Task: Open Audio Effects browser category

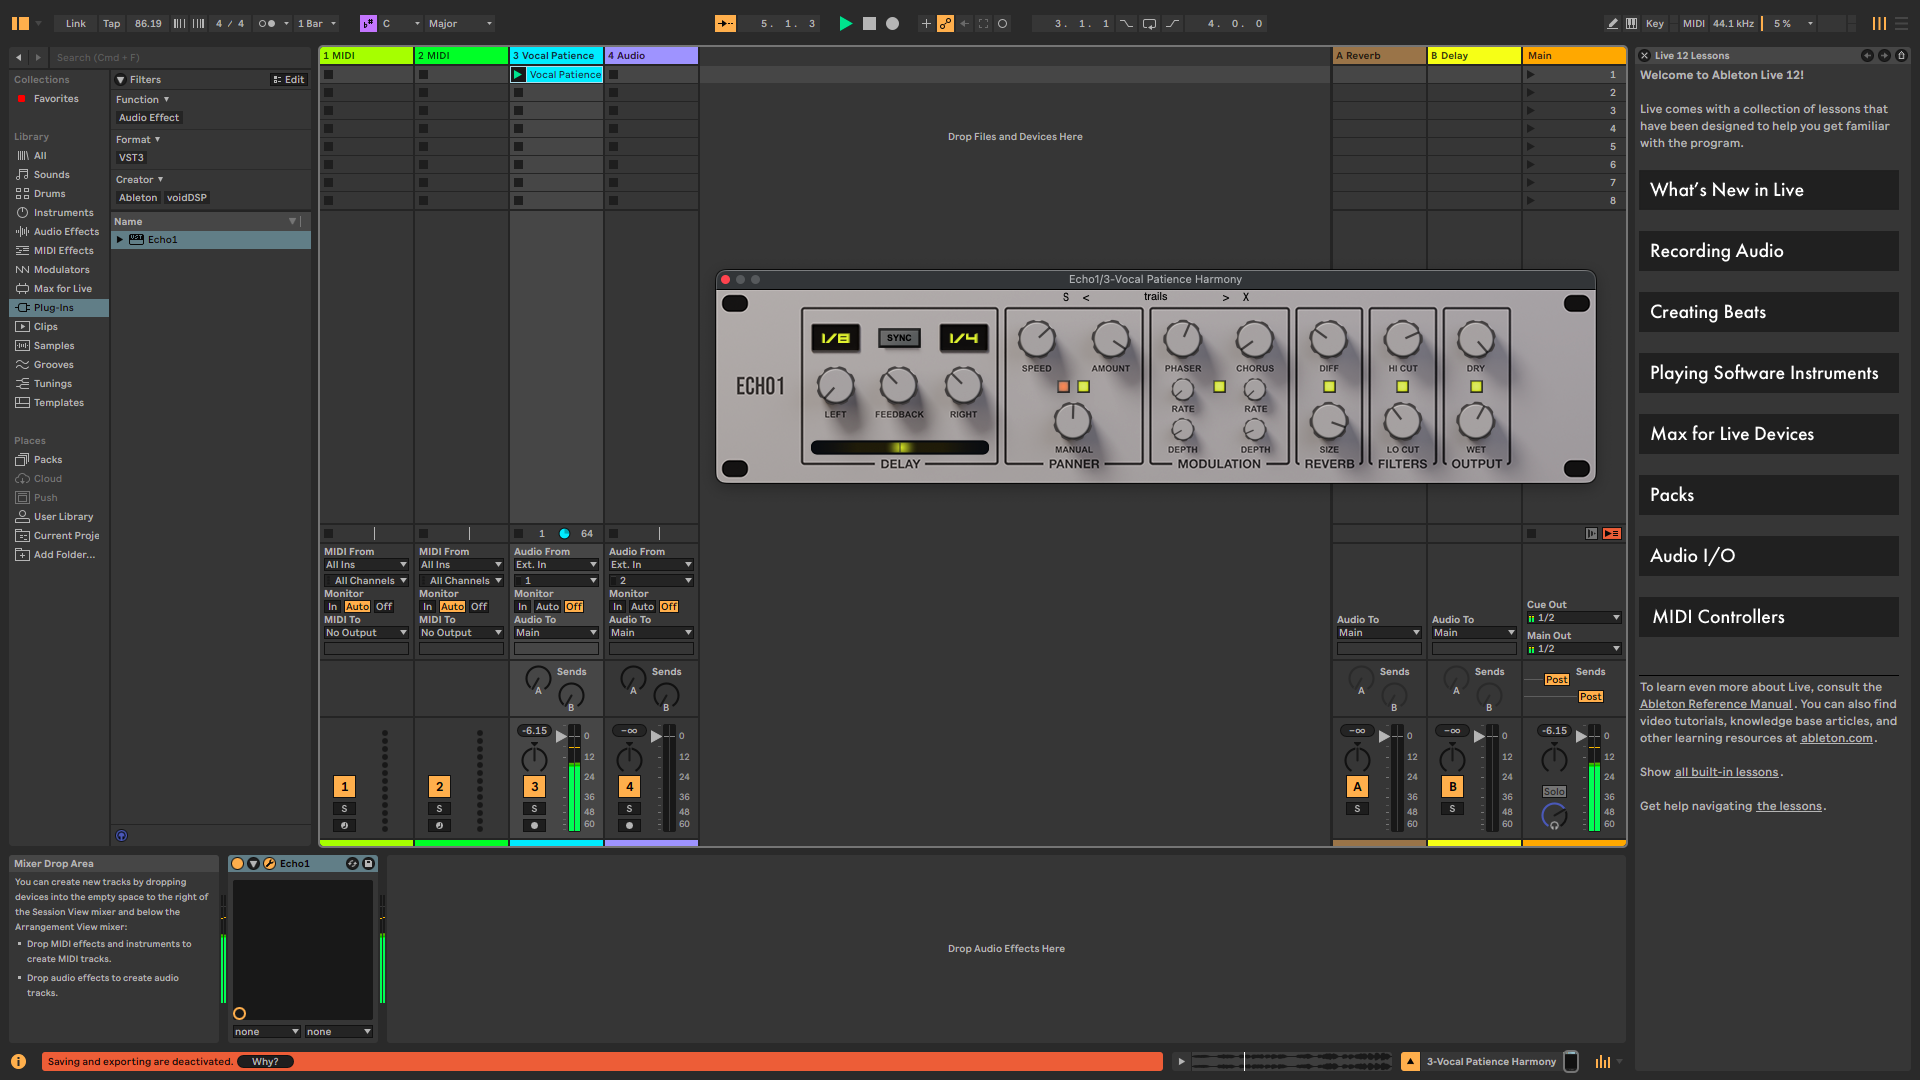Action: pos(66,231)
